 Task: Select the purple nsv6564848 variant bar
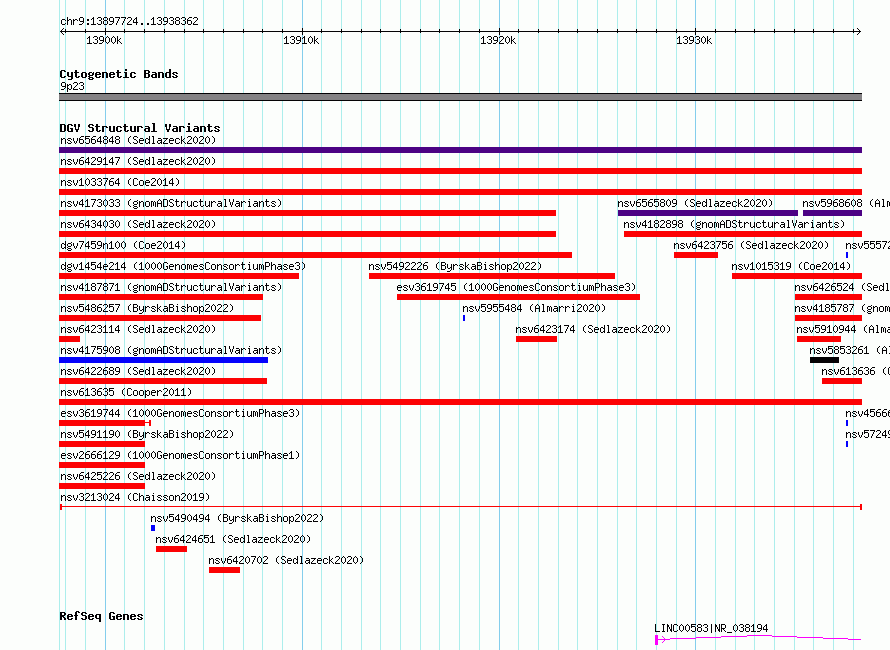point(460,150)
